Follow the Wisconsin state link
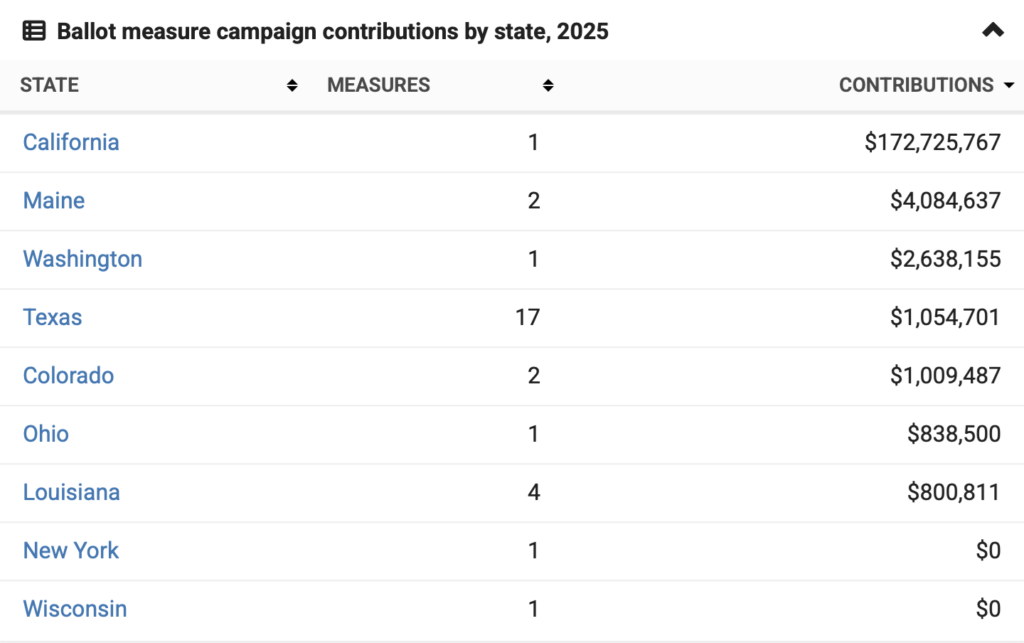Screen dimensions: 1024x643 75,609
